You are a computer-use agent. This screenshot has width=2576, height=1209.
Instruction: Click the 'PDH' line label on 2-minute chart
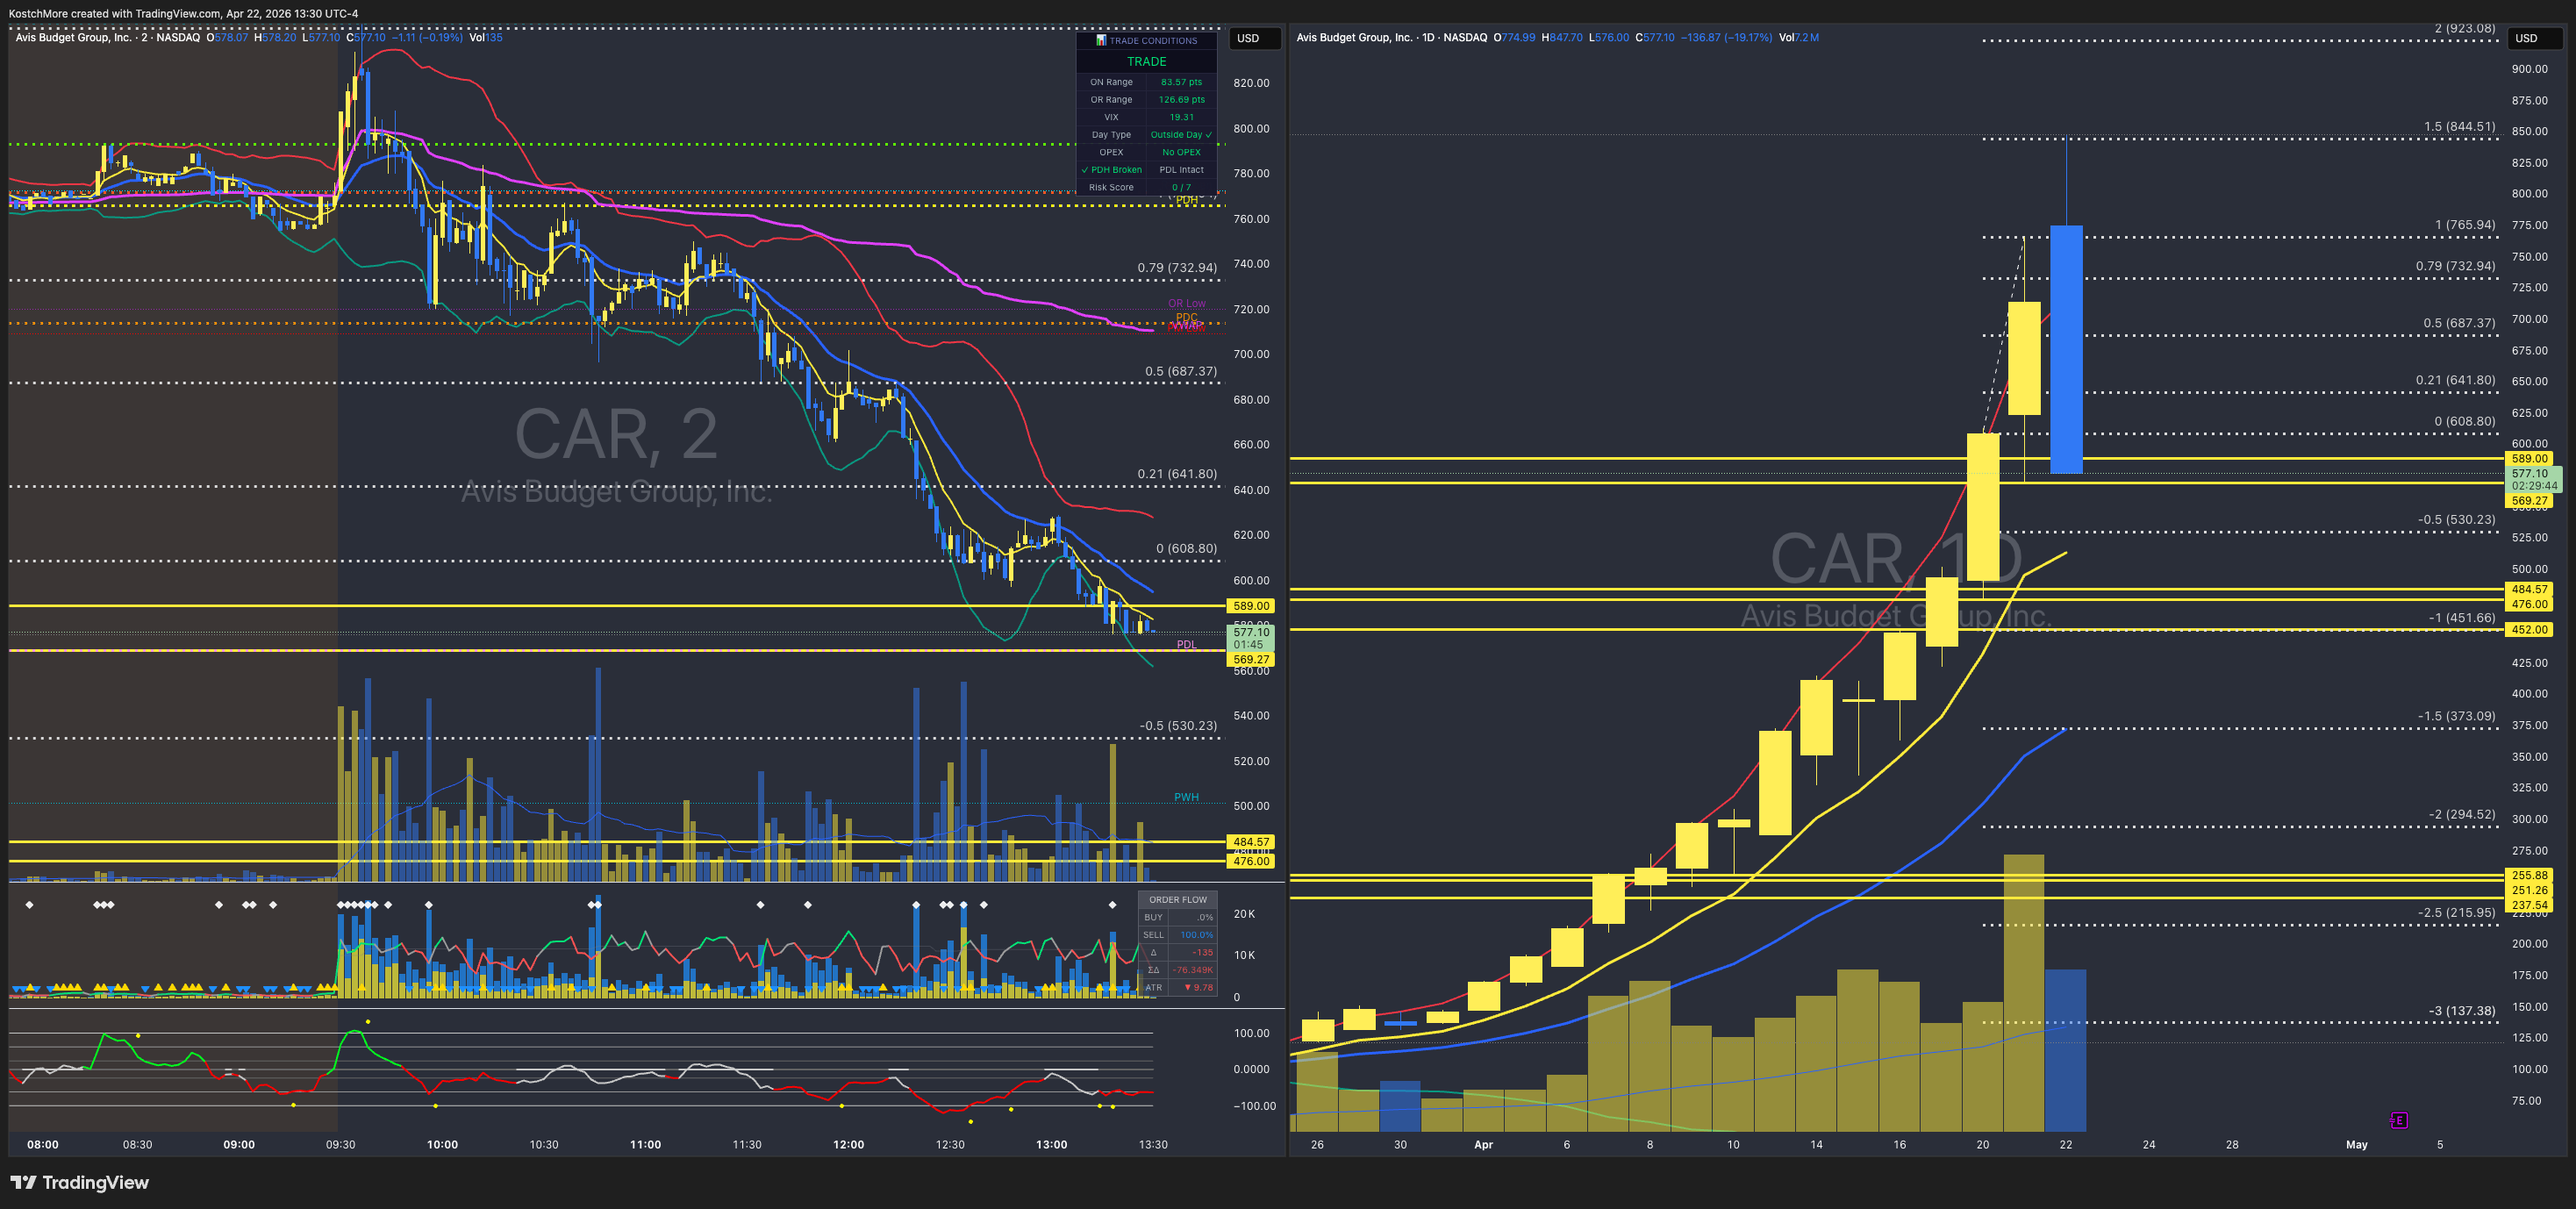coord(1186,200)
